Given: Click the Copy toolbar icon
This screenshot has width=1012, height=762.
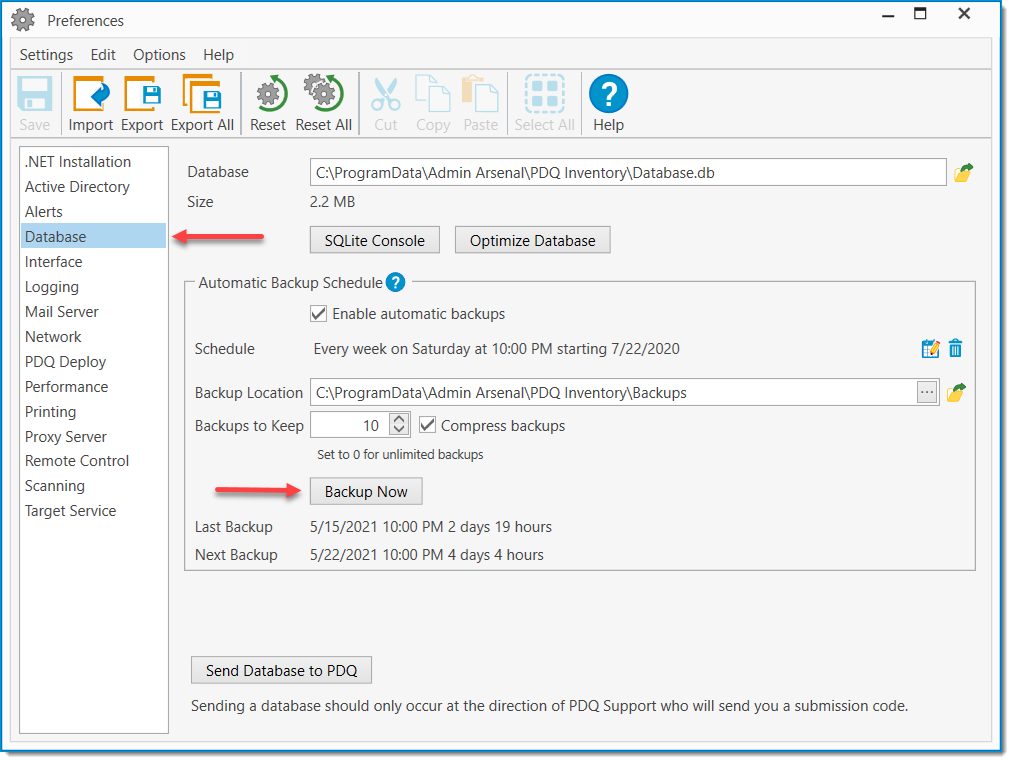Looking at the screenshot, I should click(x=432, y=103).
